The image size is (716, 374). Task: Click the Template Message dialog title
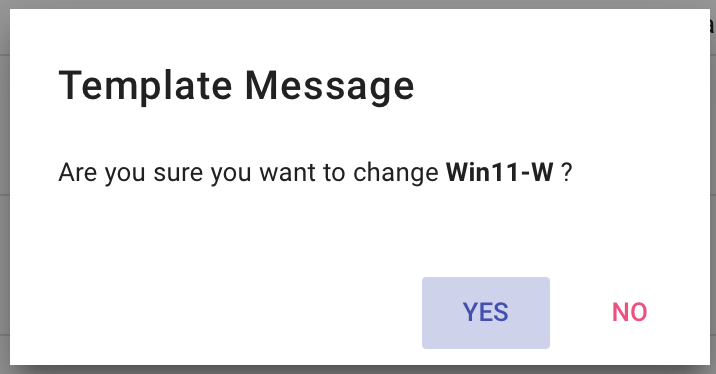[x=237, y=86]
